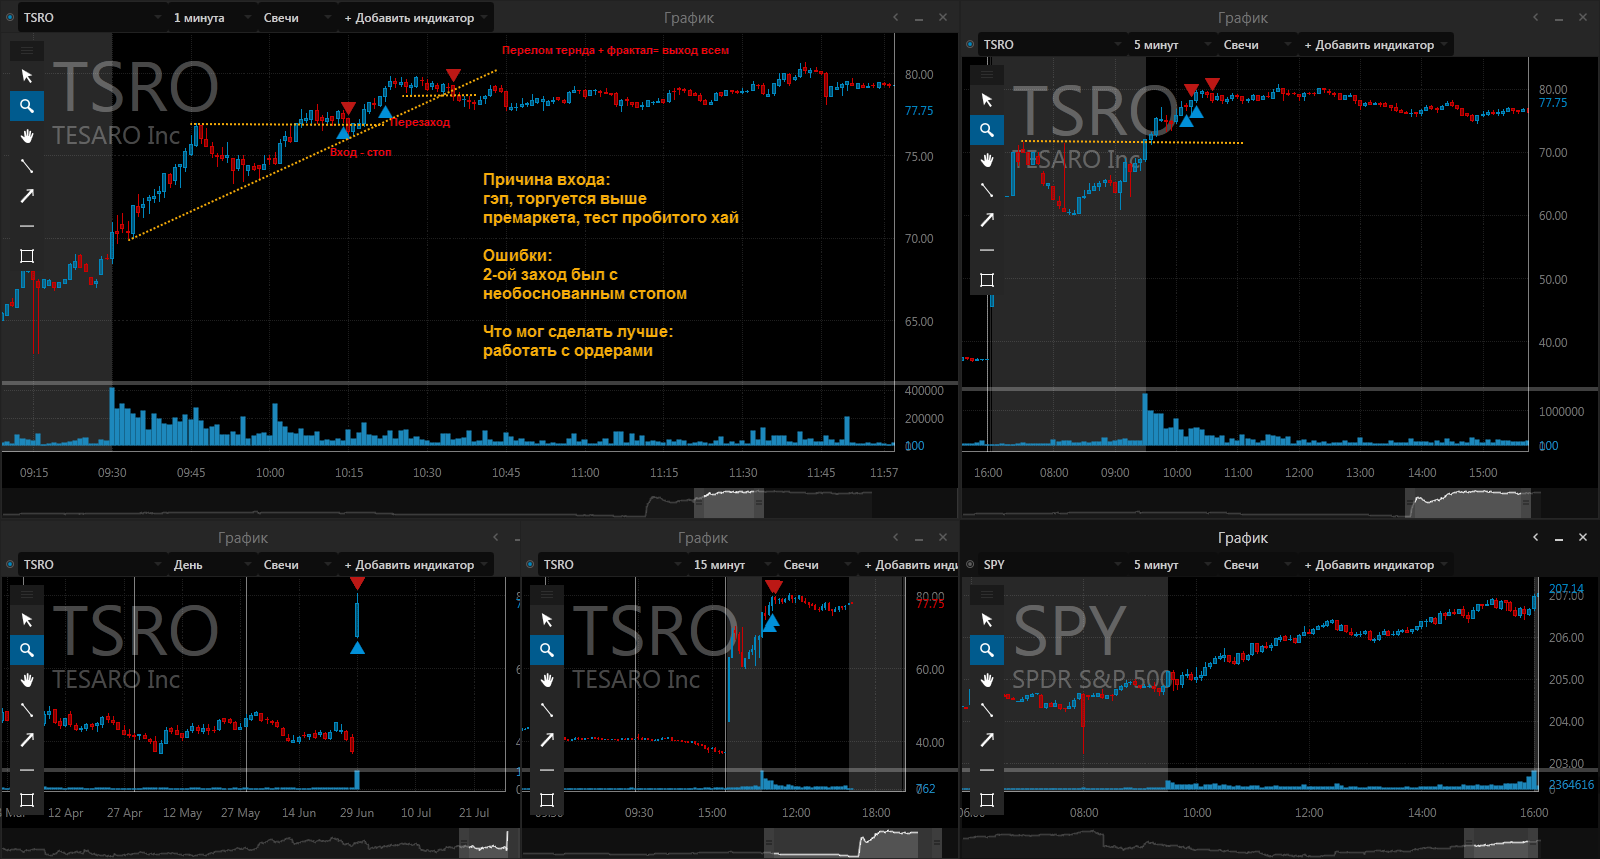Open the "1 минута" timeframe dropdown

tap(211, 18)
